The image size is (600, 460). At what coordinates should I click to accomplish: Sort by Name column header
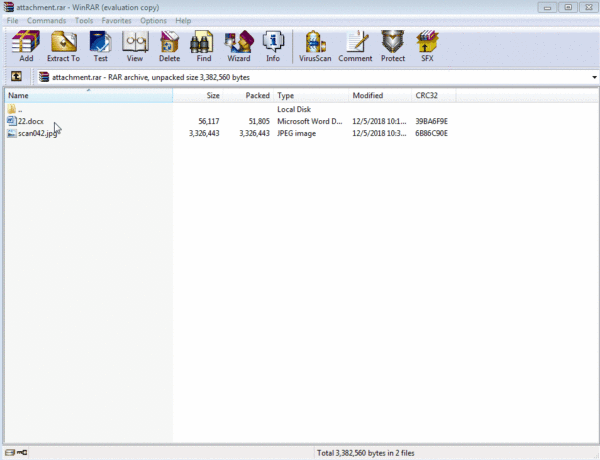(88, 95)
